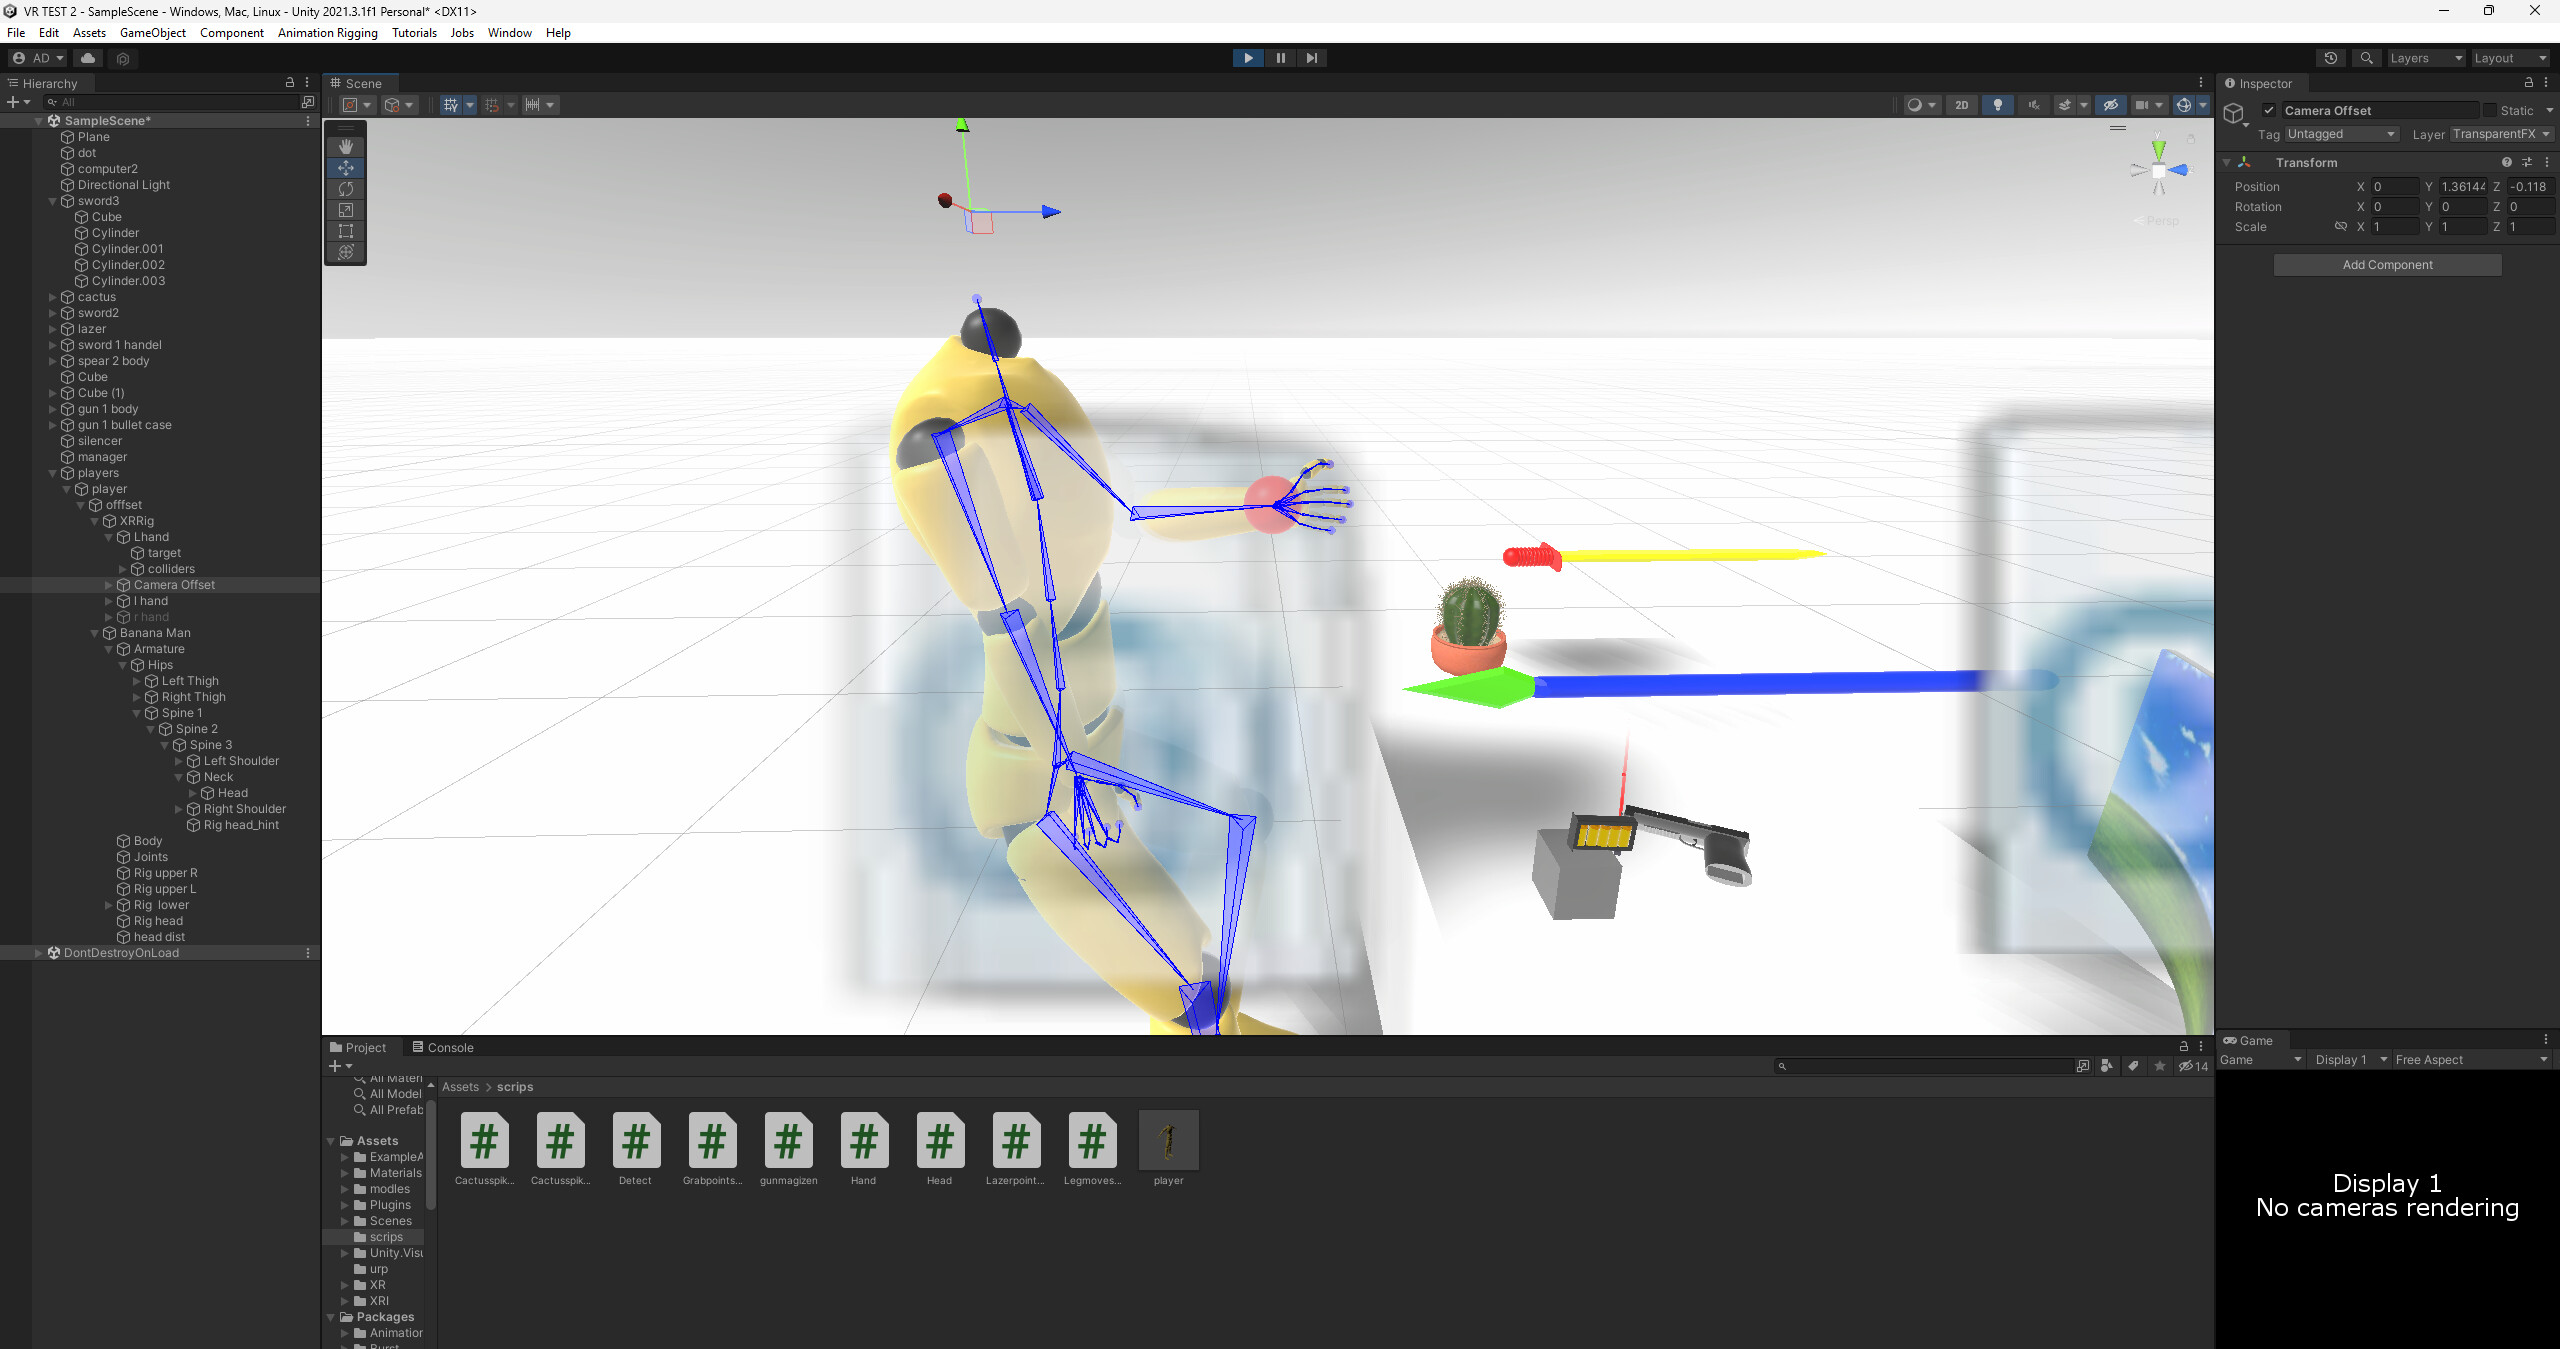Viewport: 2560px width, 1349px height.
Task: Select the Rect Transform tool
Action: pos(346,231)
